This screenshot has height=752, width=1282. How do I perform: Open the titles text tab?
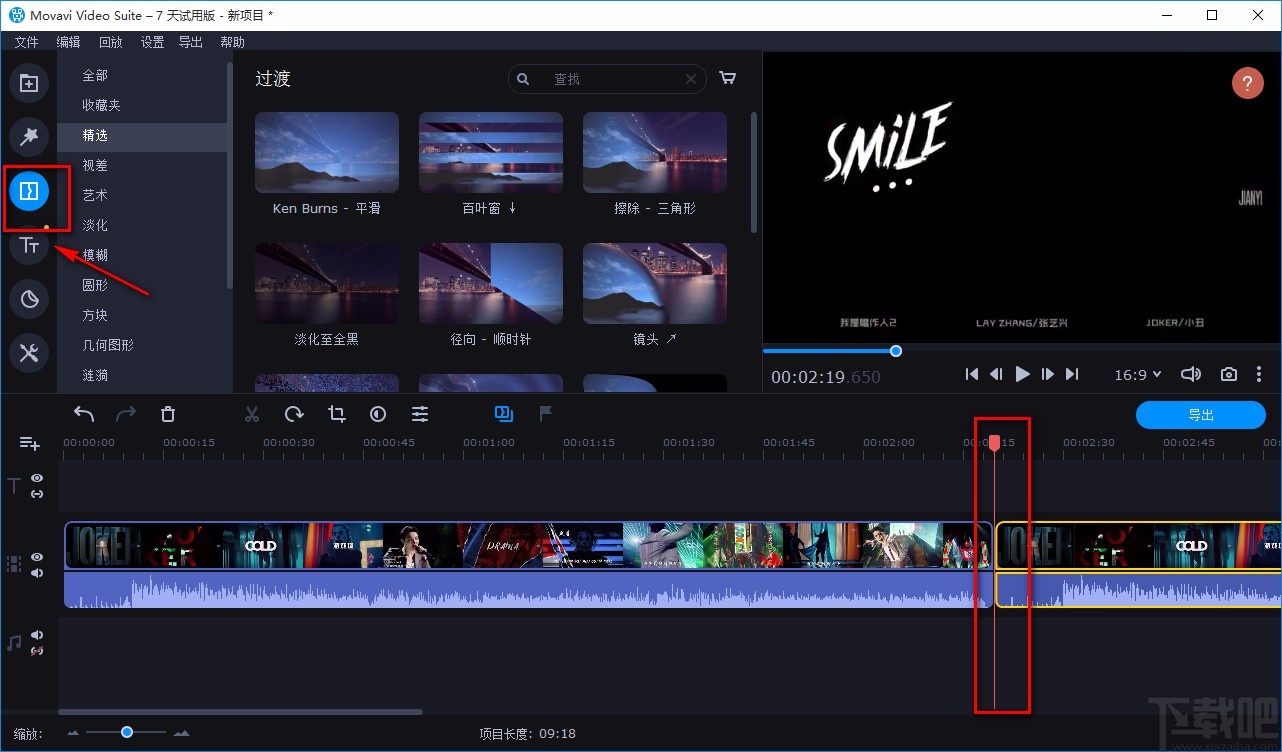click(x=29, y=245)
